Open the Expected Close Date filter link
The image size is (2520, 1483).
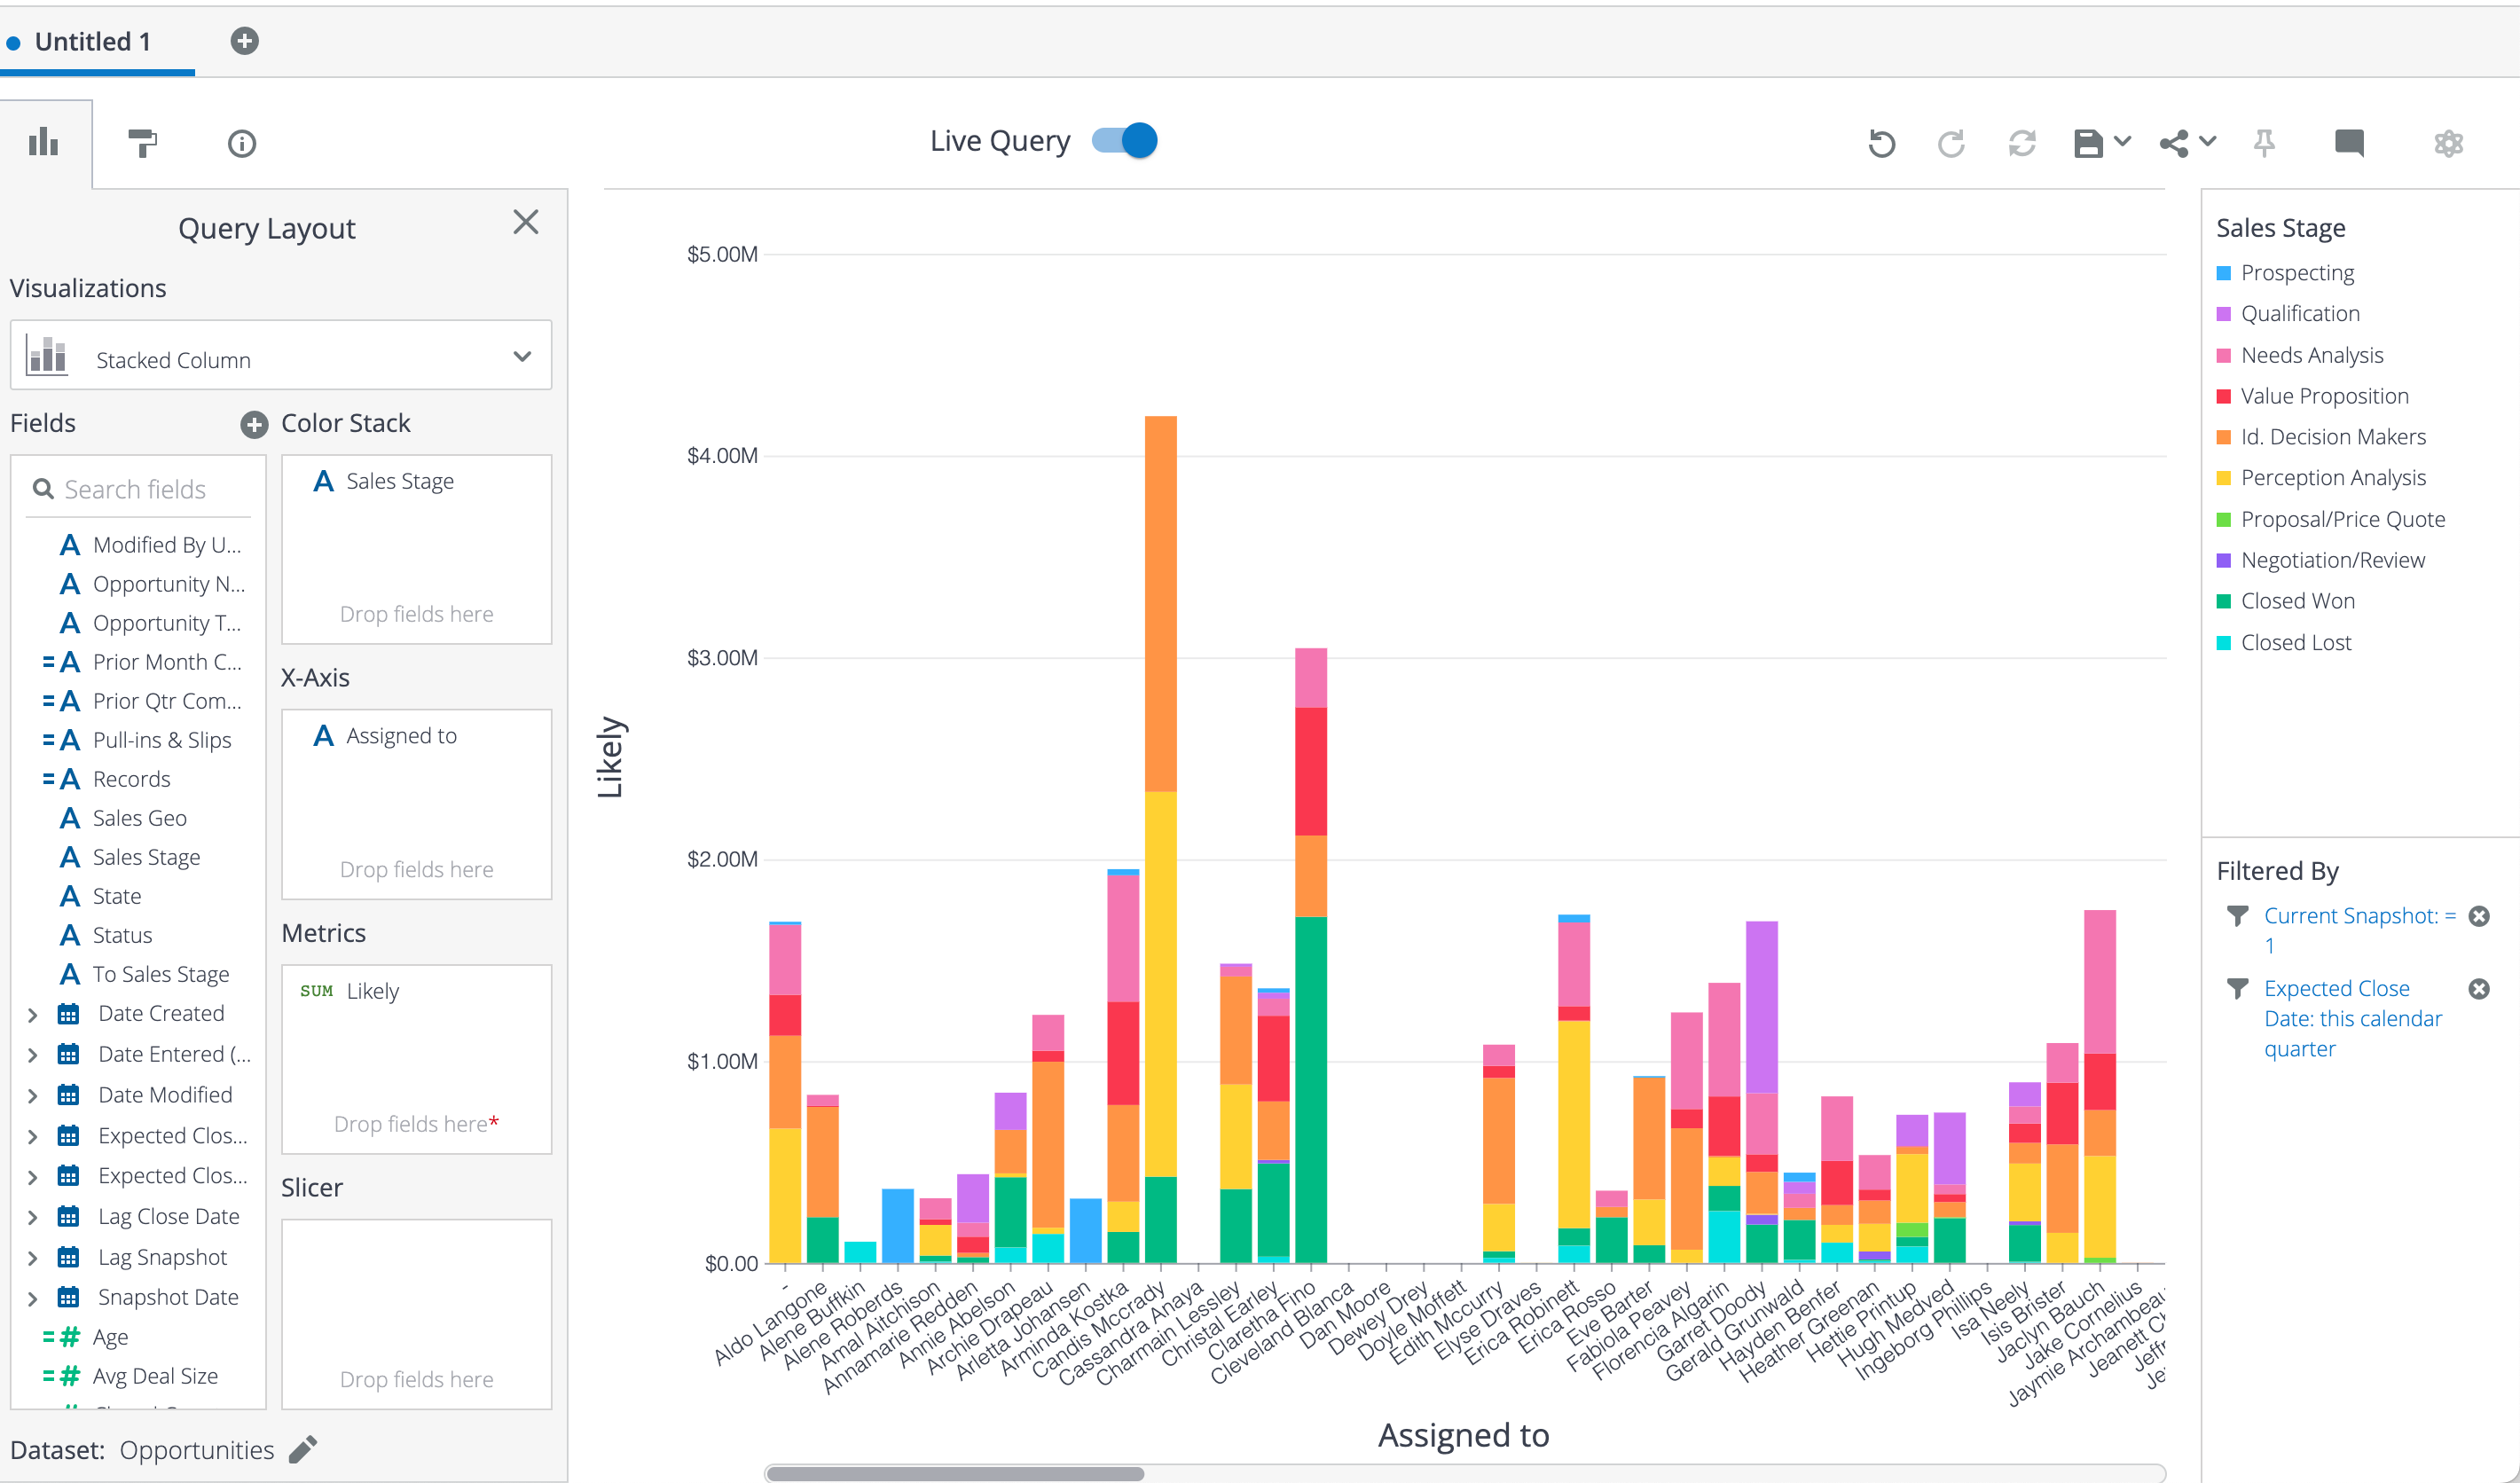(2353, 1018)
